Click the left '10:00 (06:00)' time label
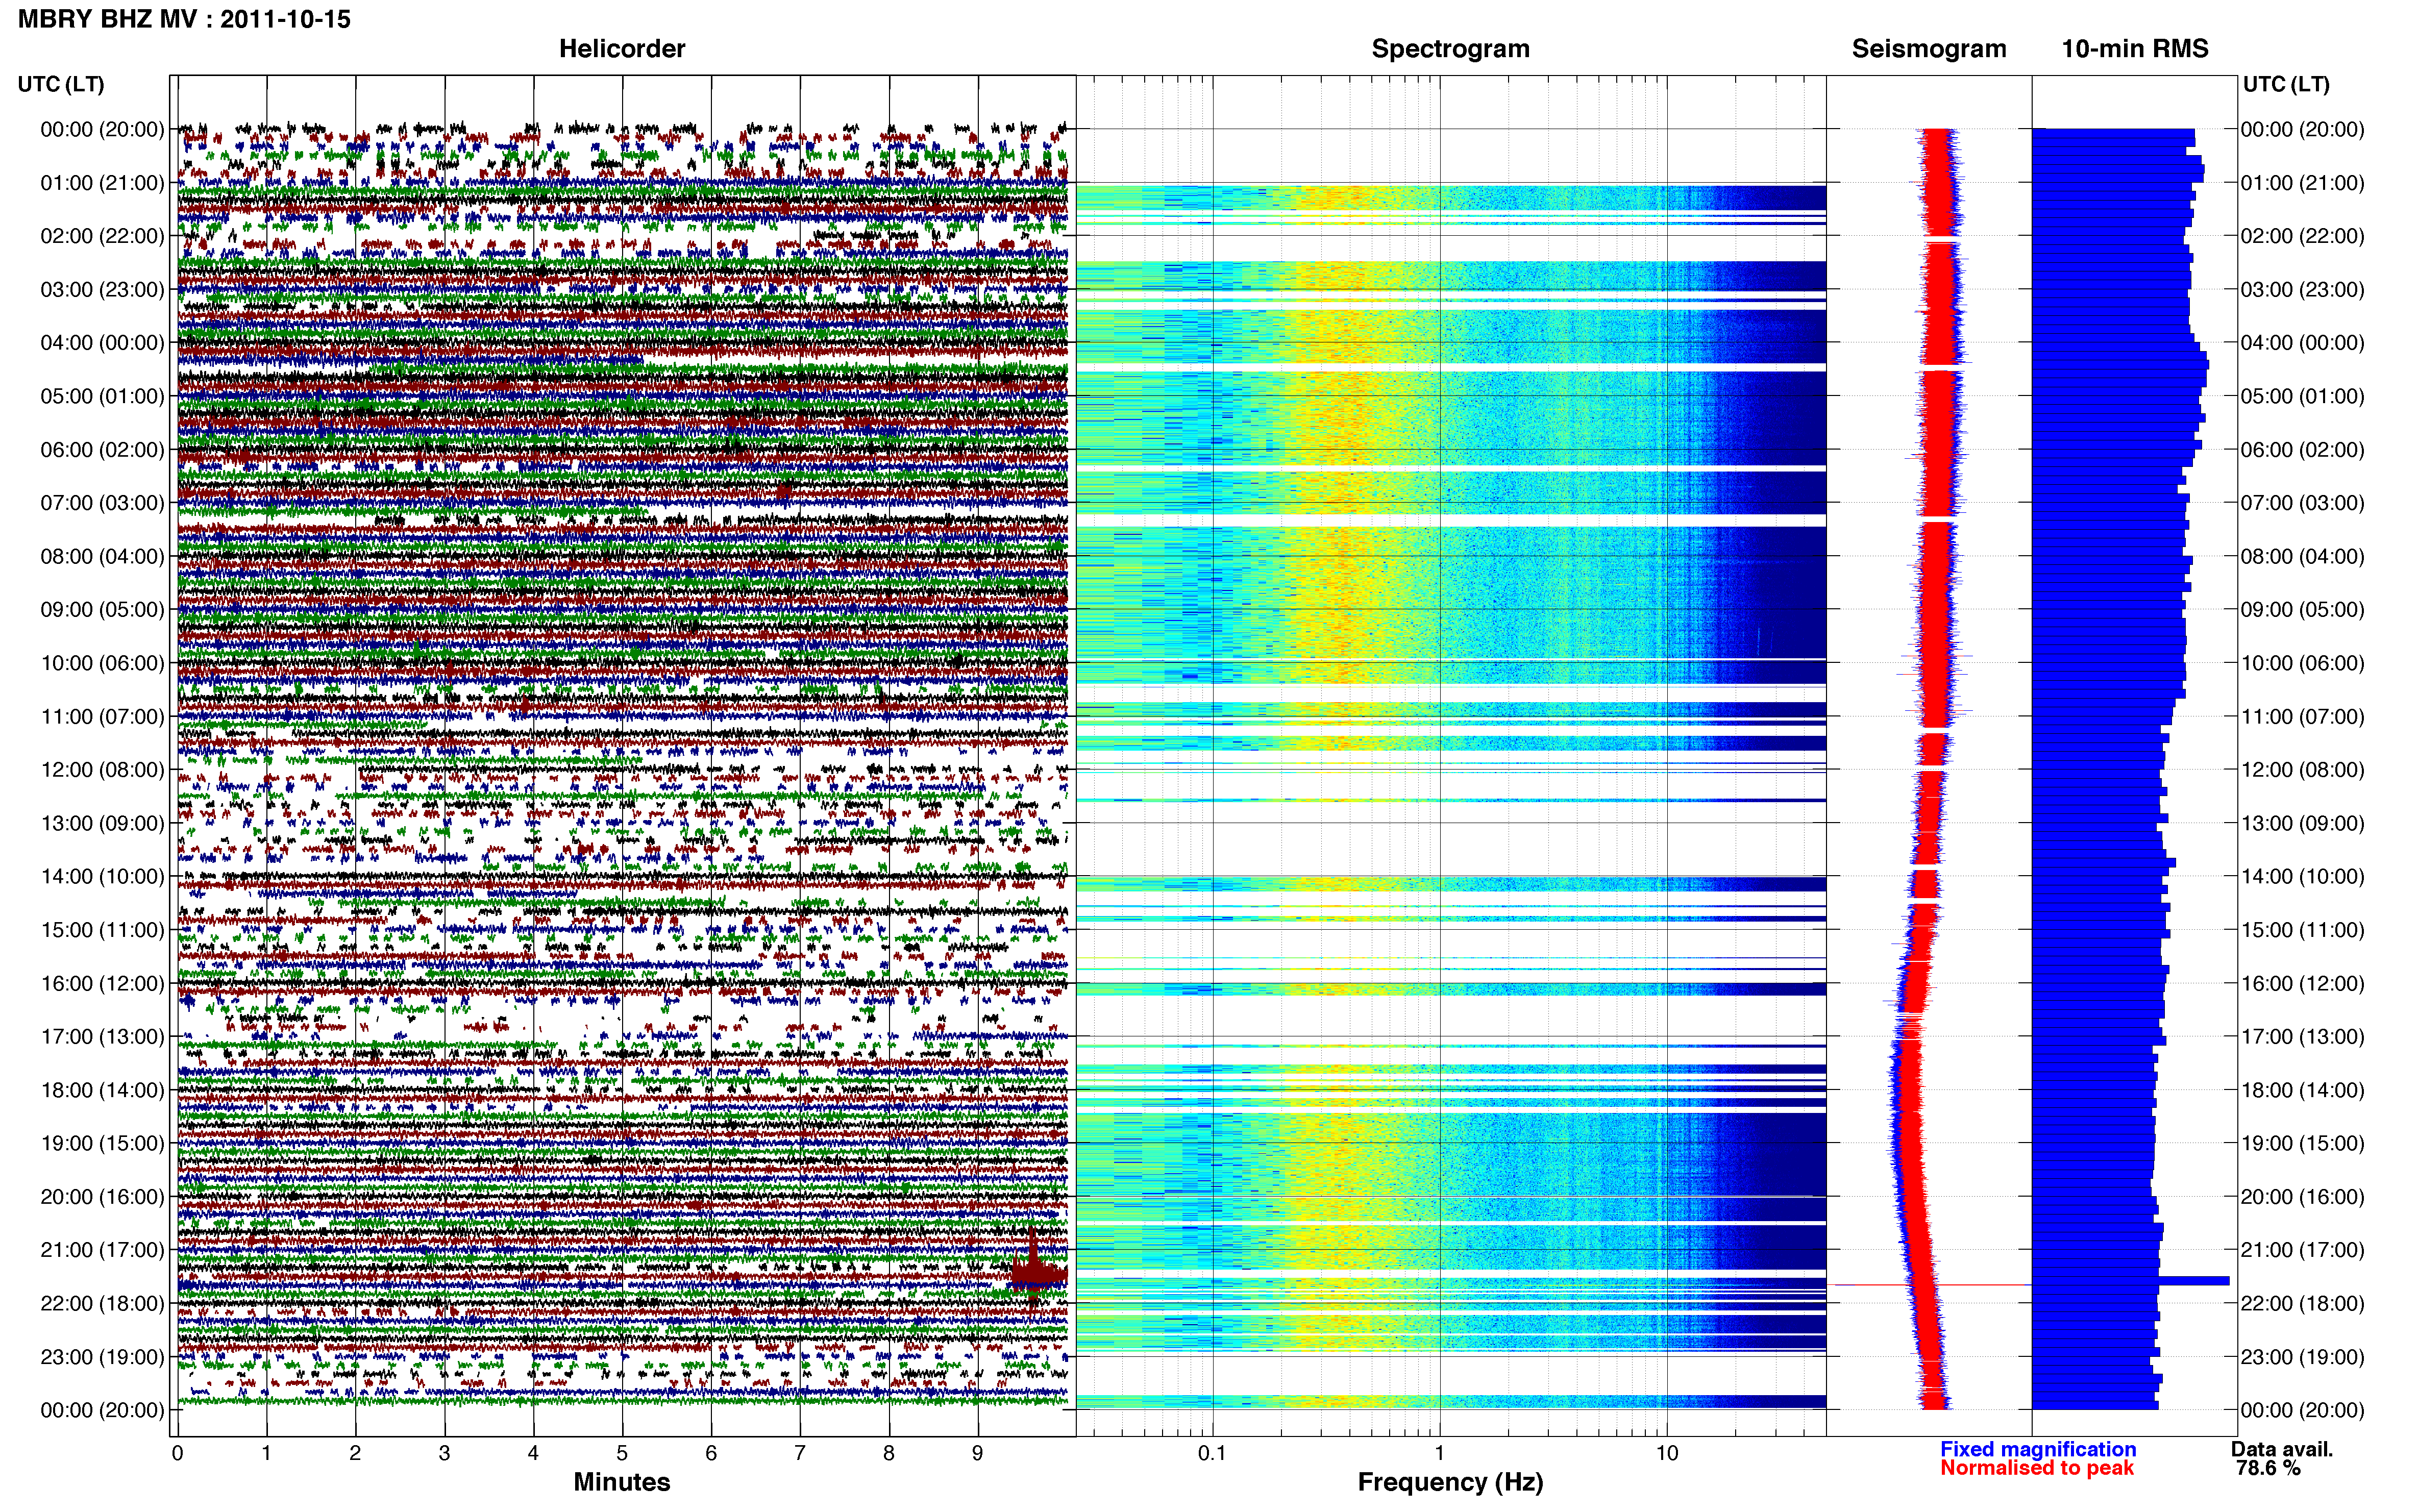 [102, 663]
